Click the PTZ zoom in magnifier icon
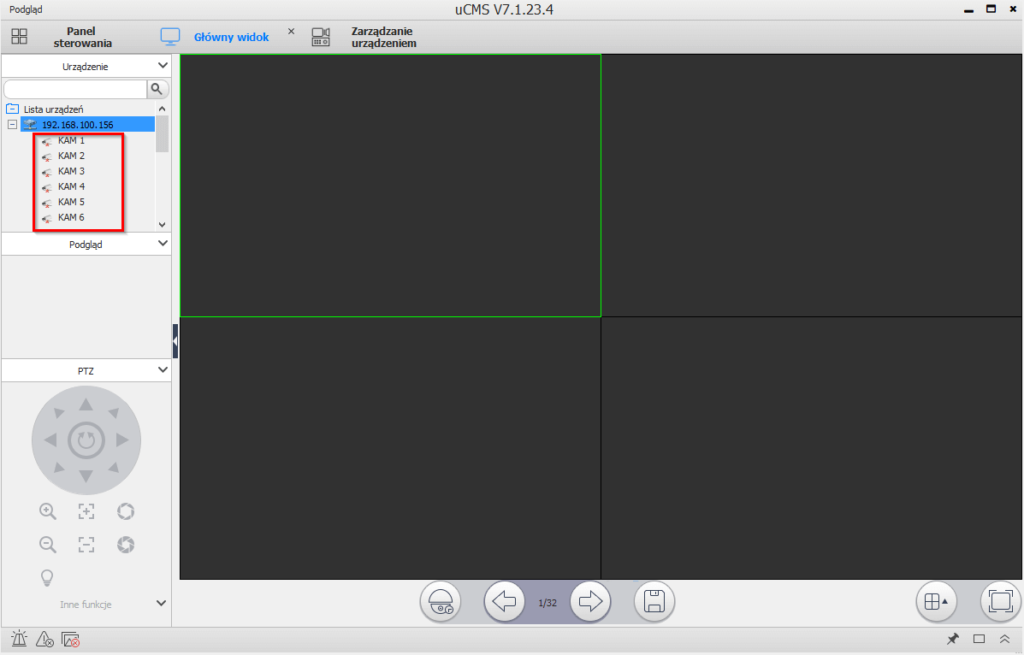Viewport: 1024px width, 655px height. 47,511
